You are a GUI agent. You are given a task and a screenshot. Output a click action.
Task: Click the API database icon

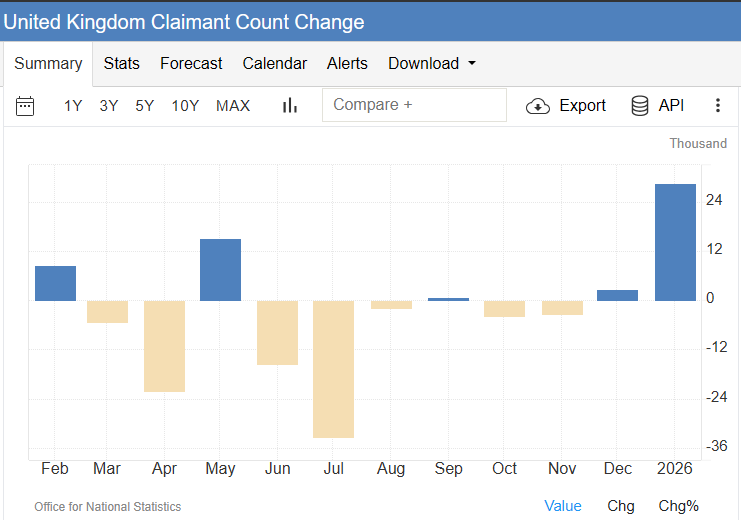[x=640, y=106]
